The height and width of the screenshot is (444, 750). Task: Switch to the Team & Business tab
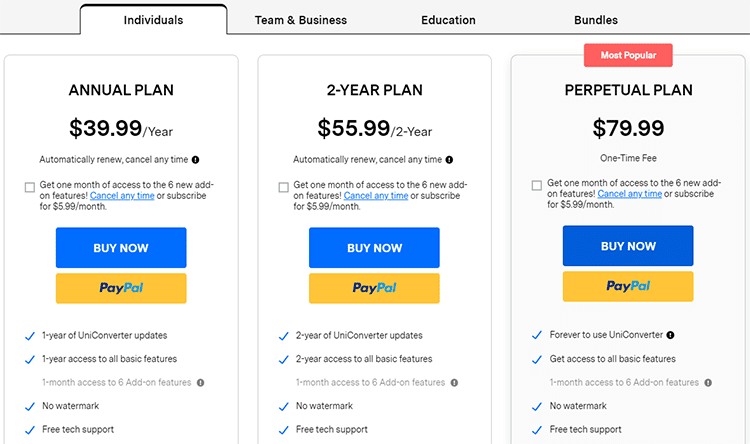(x=300, y=20)
